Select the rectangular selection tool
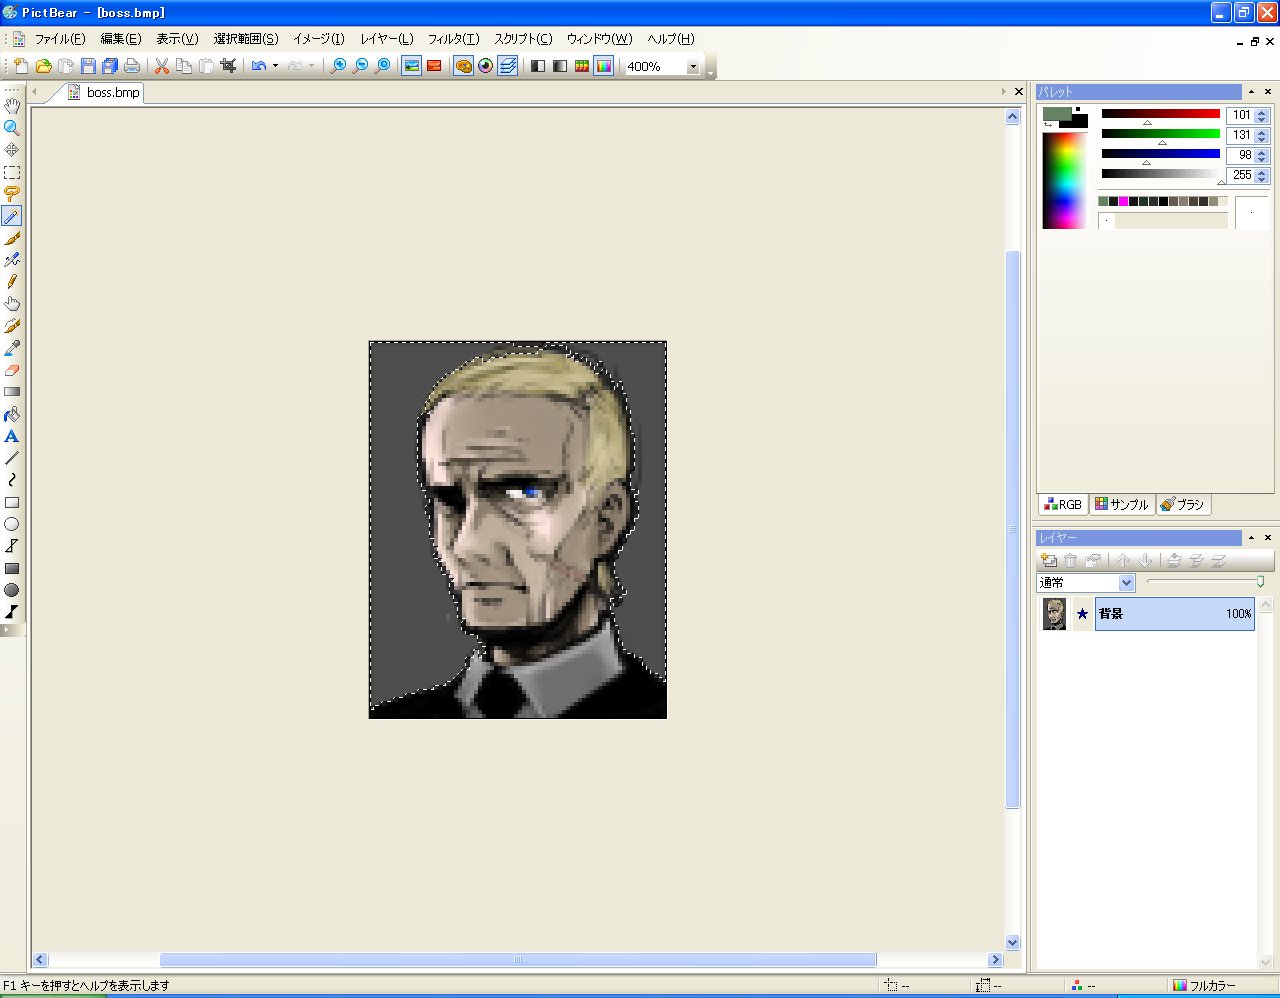The image size is (1280, 998). (x=12, y=172)
